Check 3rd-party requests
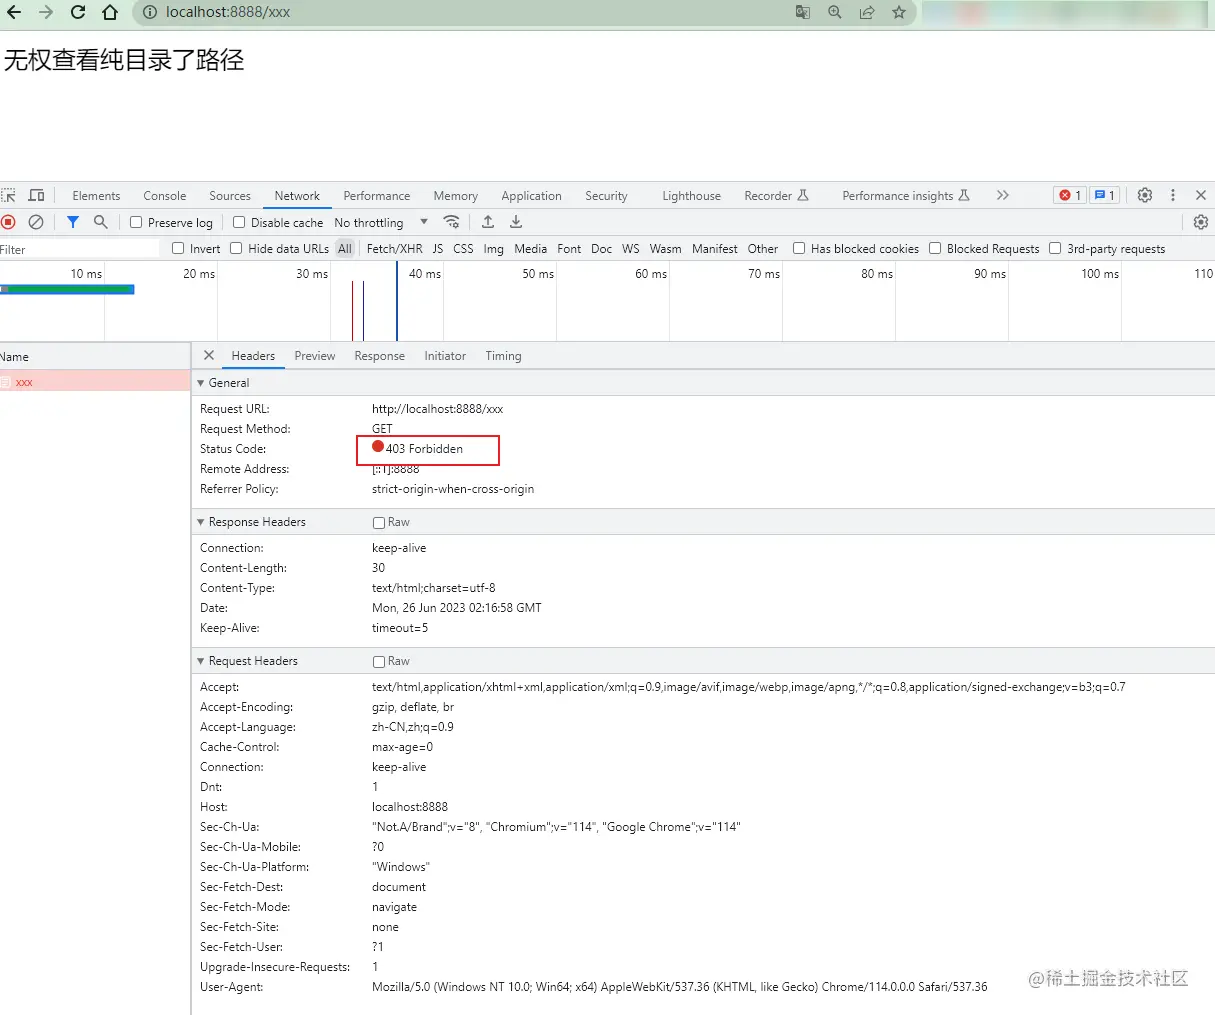This screenshot has width=1215, height=1015. (x=1055, y=248)
